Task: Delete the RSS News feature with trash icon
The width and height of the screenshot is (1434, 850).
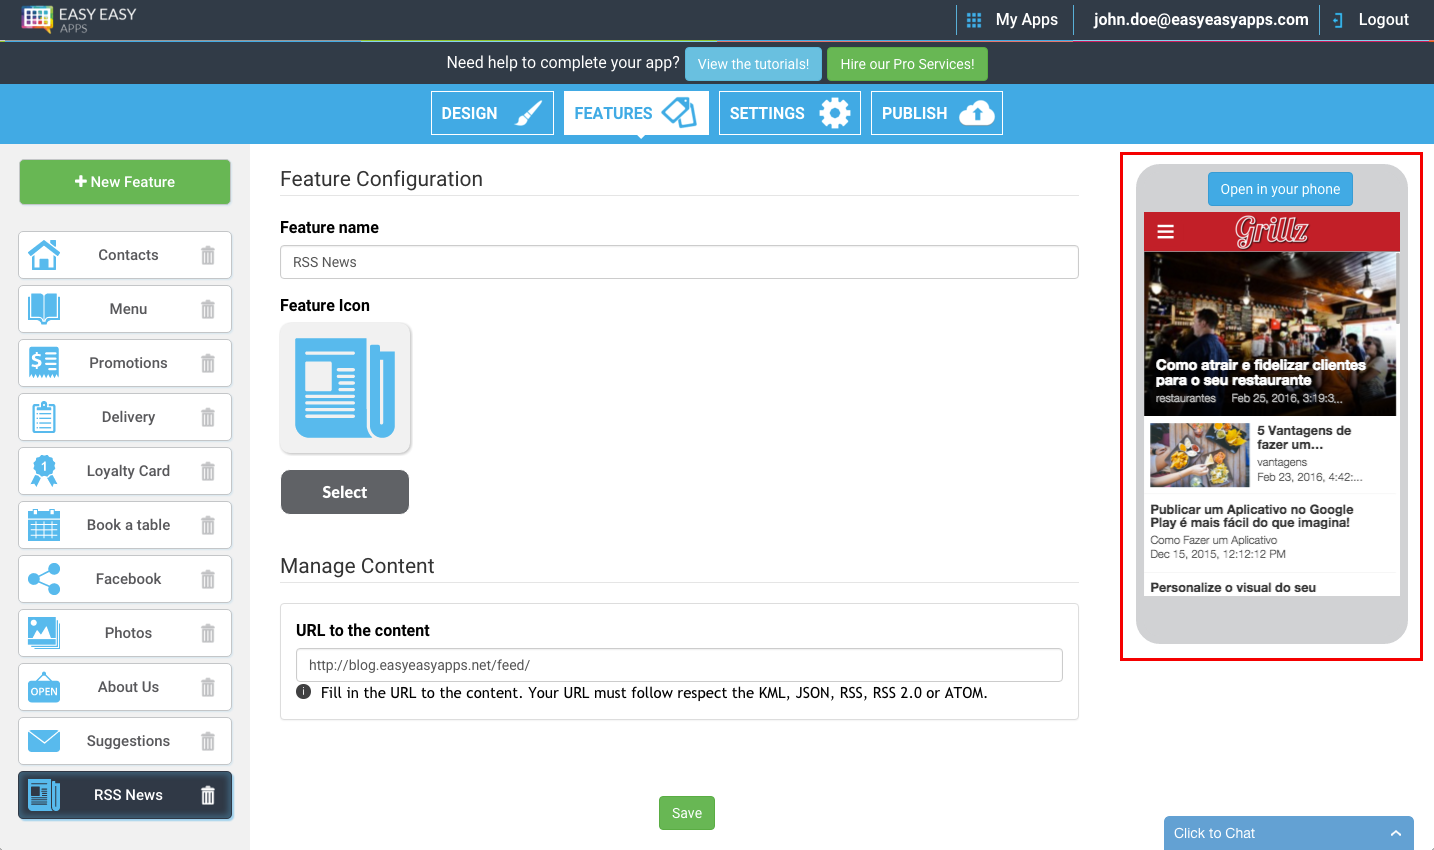Action: tap(207, 795)
